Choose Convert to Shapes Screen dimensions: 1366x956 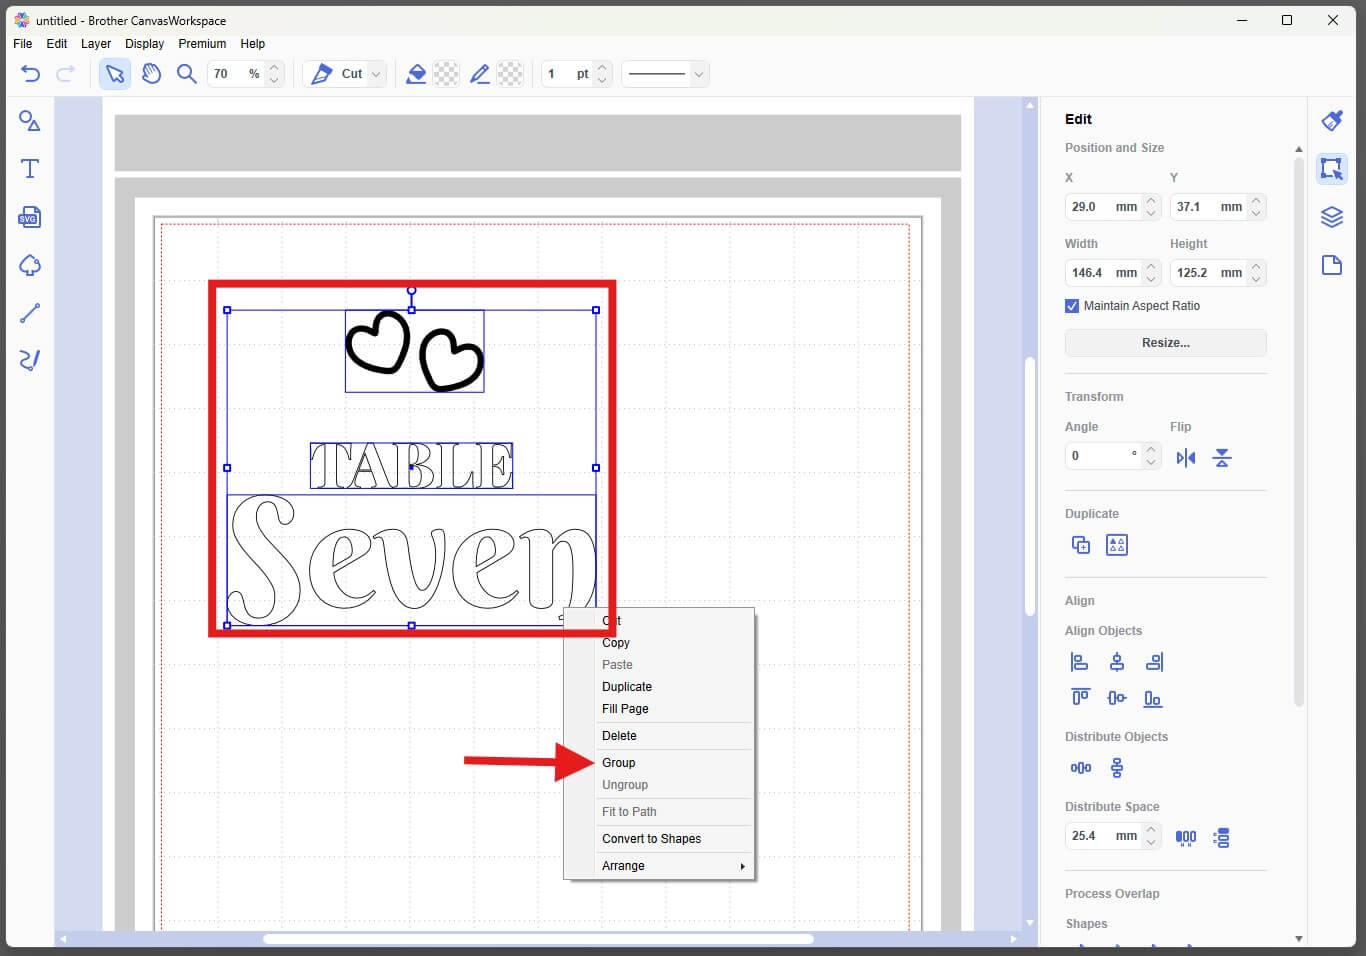(658, 839)
